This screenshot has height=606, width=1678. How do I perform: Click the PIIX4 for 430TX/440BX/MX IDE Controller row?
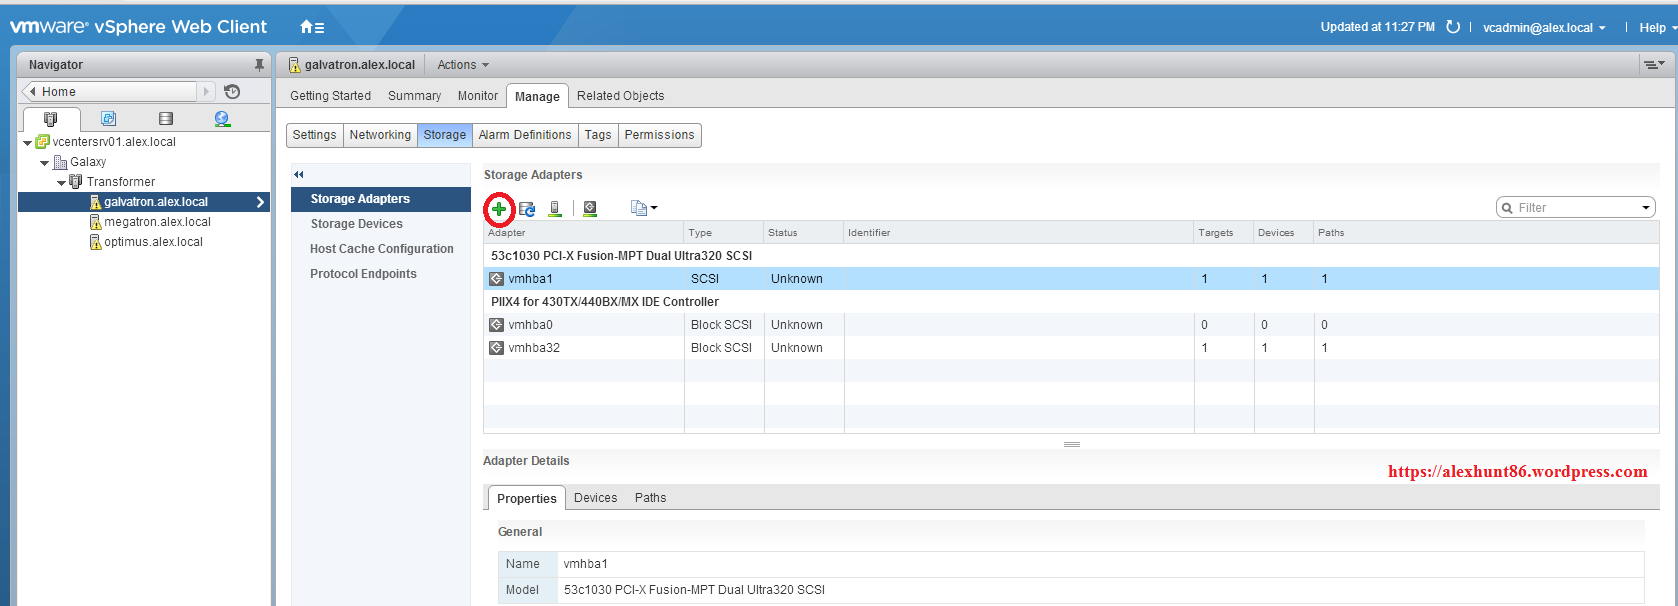1071,302
